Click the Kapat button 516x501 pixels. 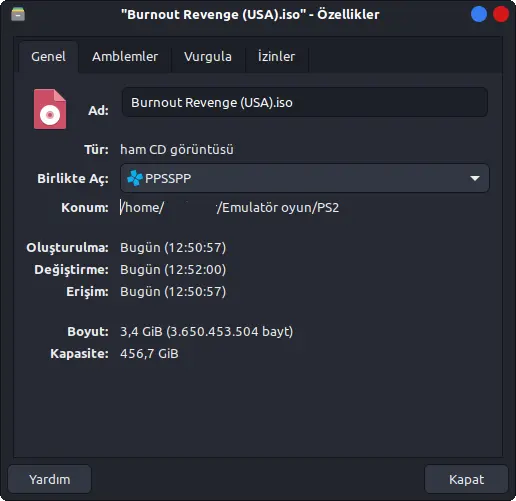466,479
